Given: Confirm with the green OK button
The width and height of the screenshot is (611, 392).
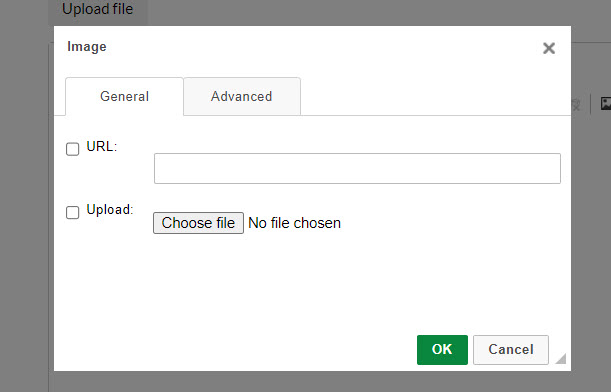Looking at the screenshot, I should (442, 350).
